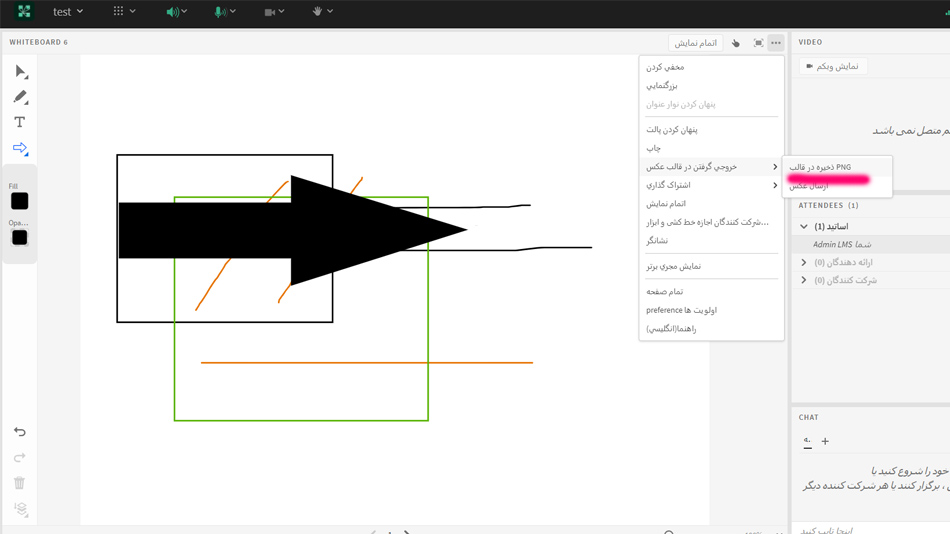The width and height of the screenshot is (950, 534).
Task: Toggle the microphone icon
Action: 220,12
